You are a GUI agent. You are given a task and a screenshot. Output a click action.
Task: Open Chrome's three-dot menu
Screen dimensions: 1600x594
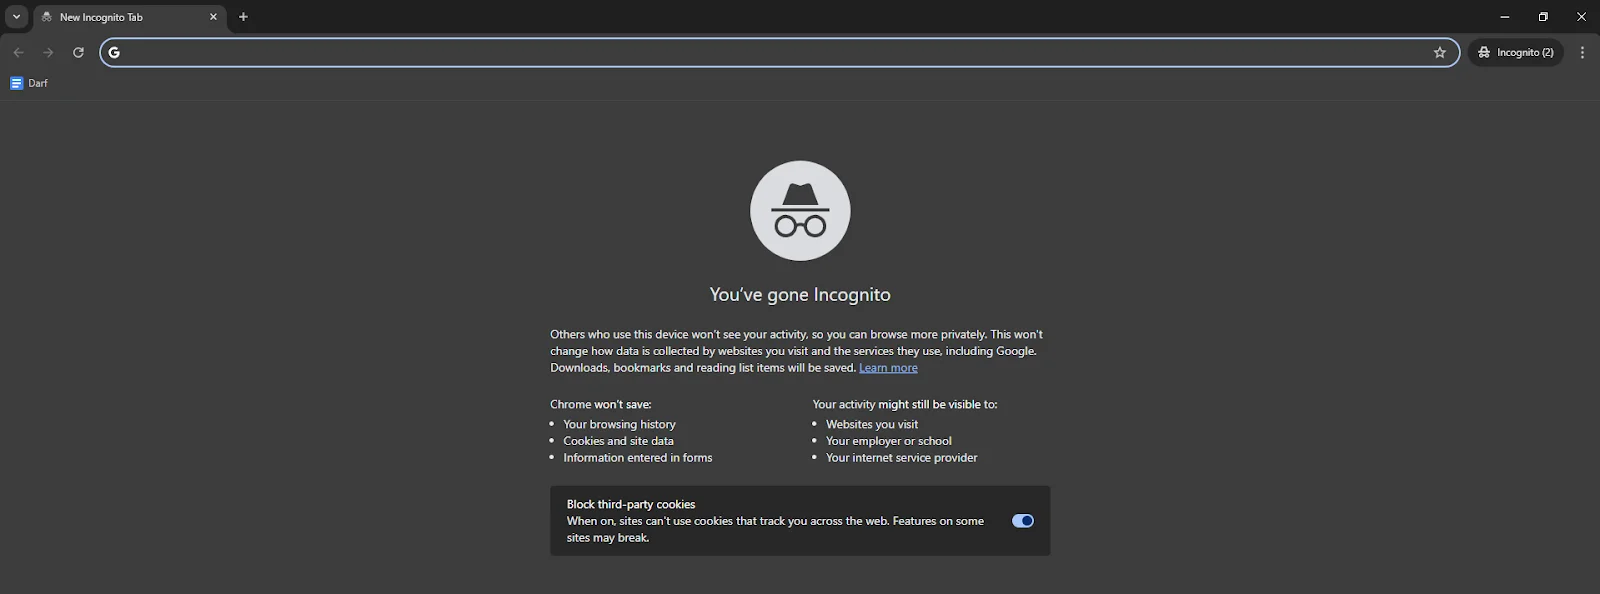tap(1582, 52)
